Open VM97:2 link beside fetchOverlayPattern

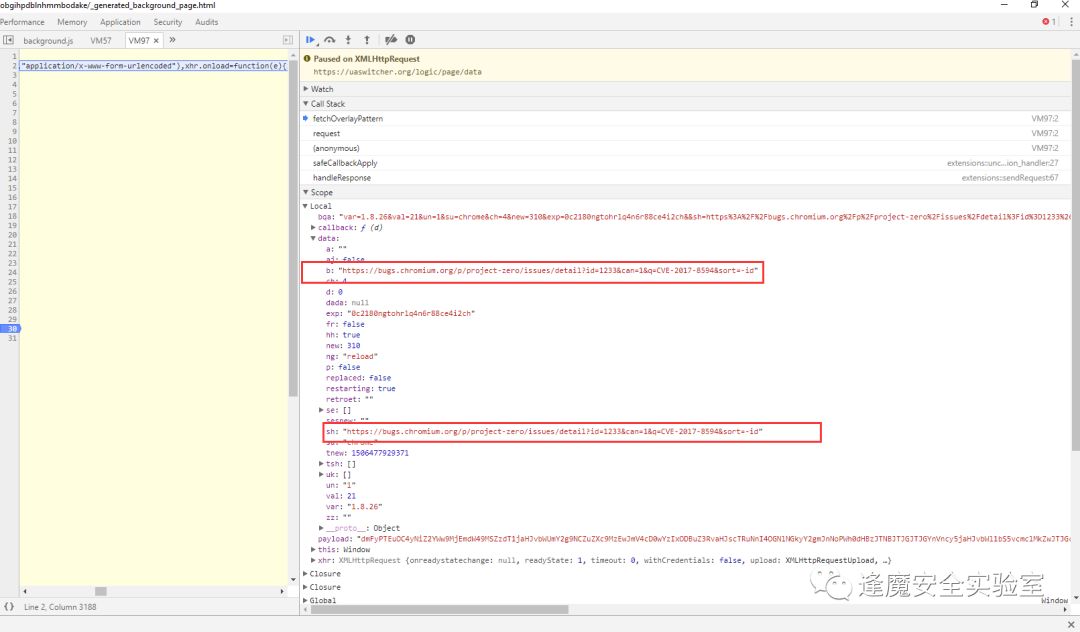1045,118
